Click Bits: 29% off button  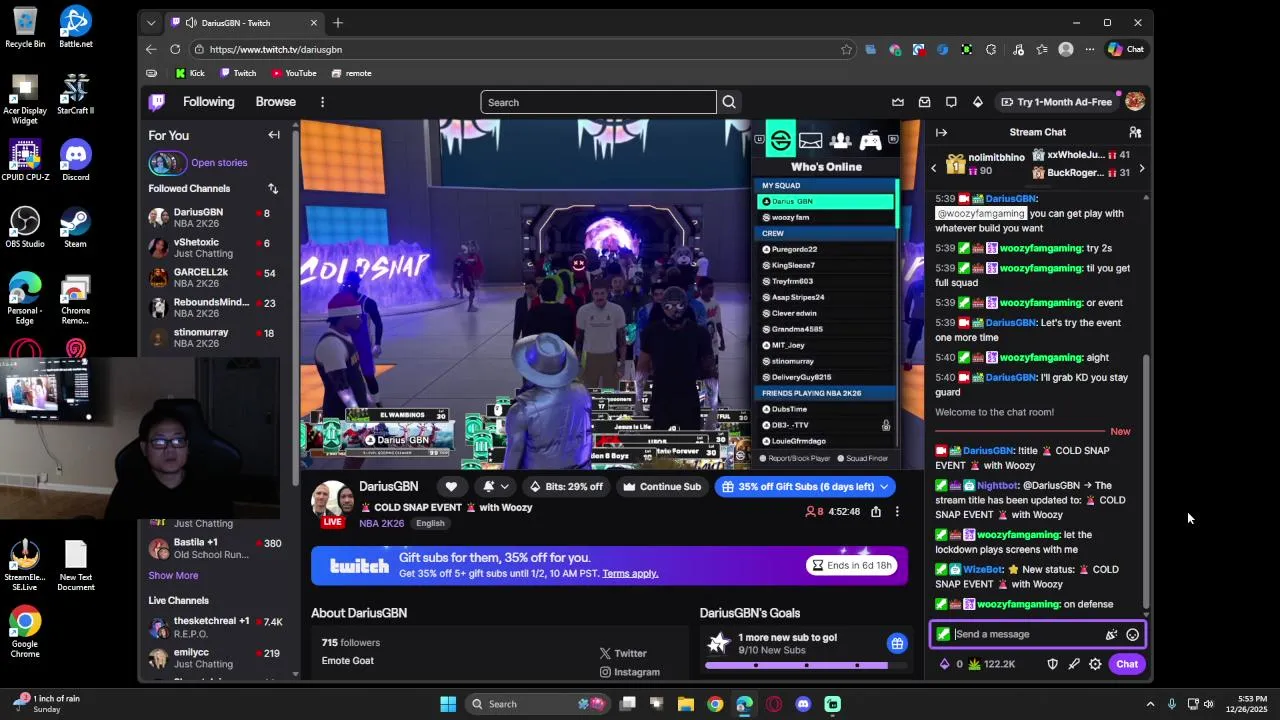tap(566, 487)
